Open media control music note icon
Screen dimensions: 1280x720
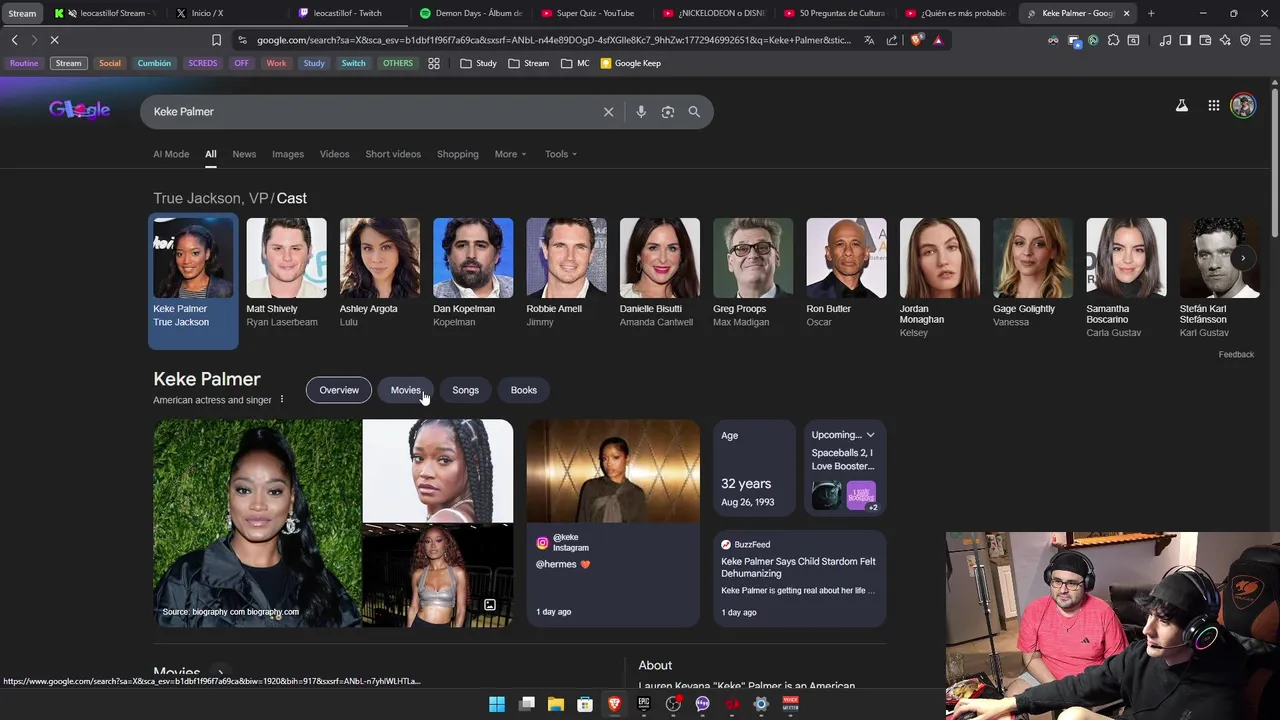pyautogui.click(x=1165, y=40)
